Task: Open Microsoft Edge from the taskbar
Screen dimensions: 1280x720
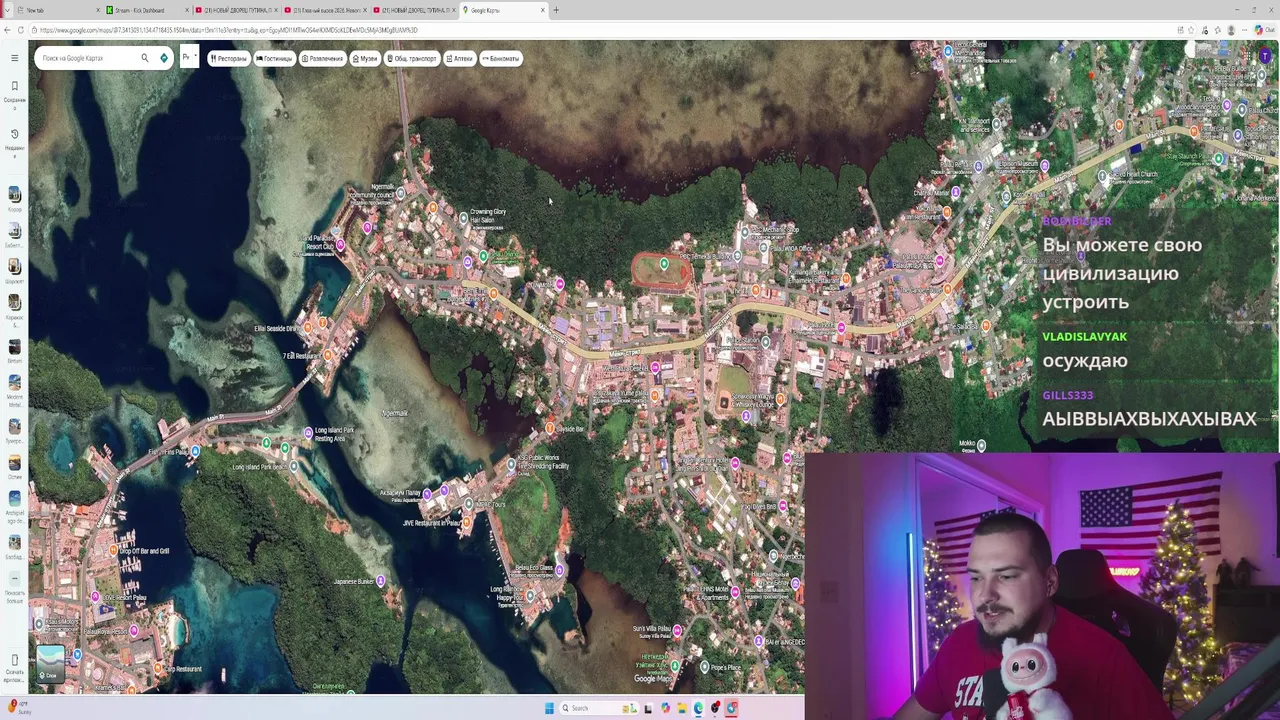Action: click(x=698, y=708)
